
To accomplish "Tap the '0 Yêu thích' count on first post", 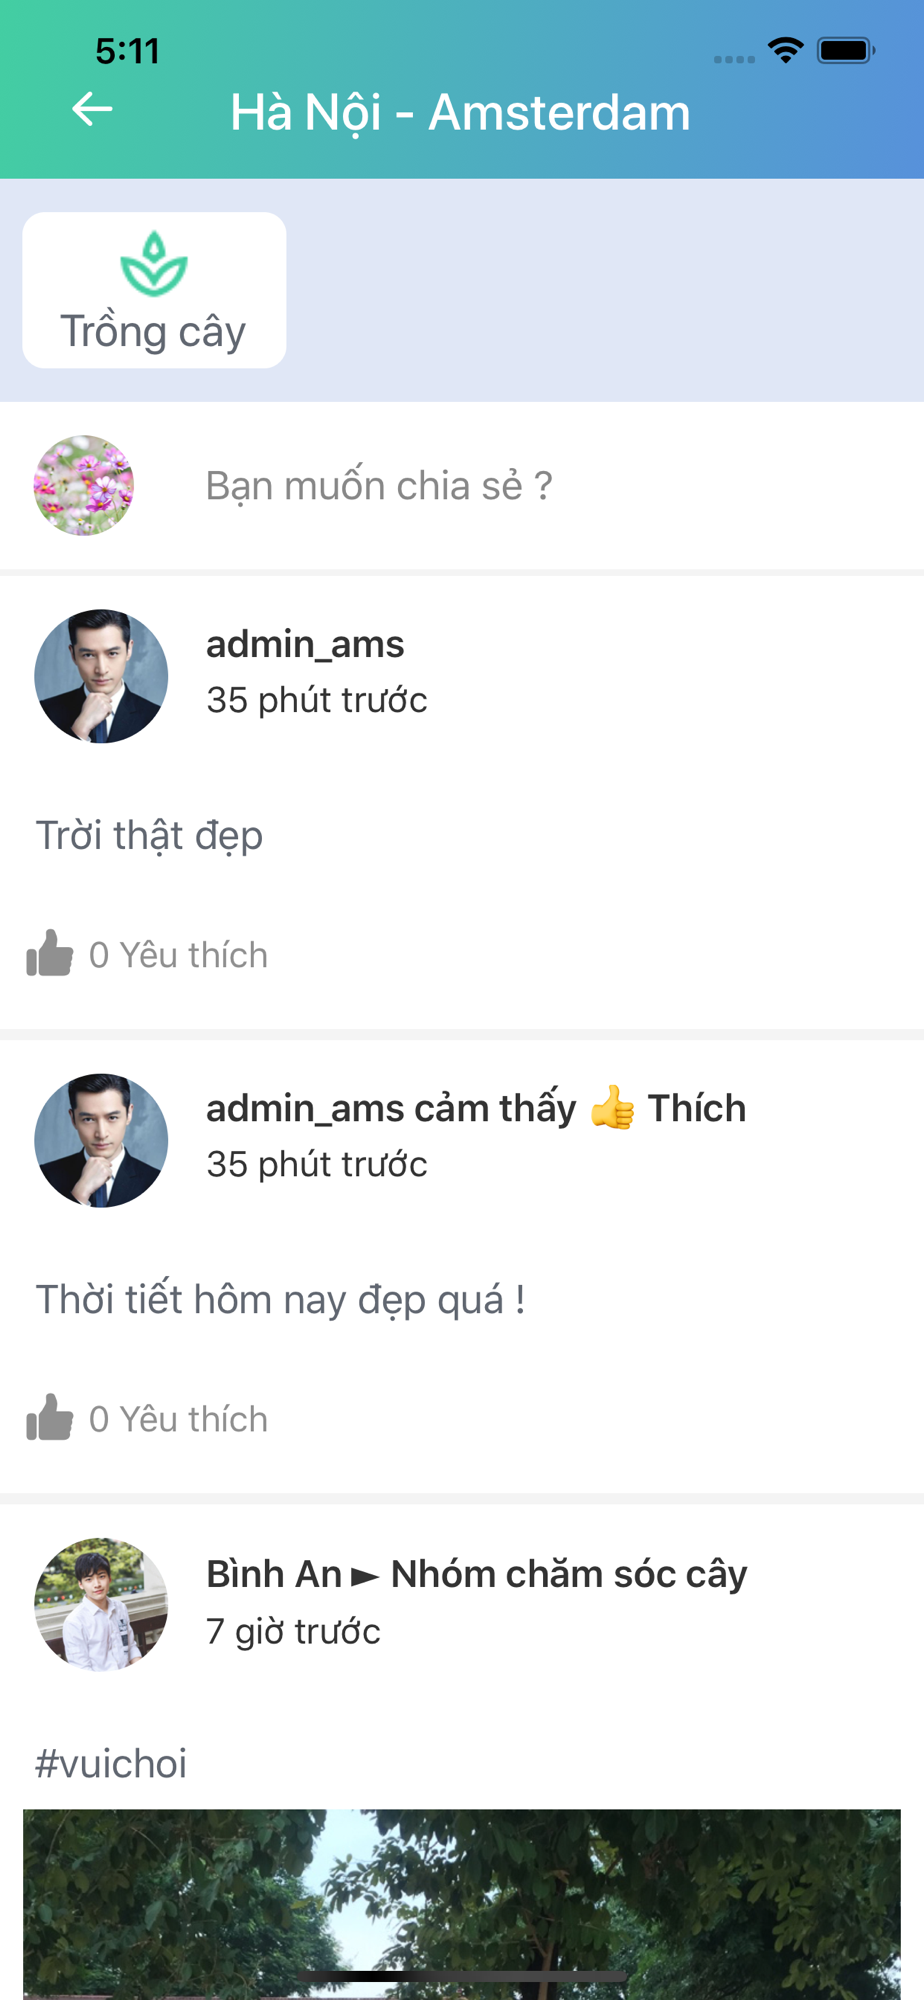I will pos(178,955).
